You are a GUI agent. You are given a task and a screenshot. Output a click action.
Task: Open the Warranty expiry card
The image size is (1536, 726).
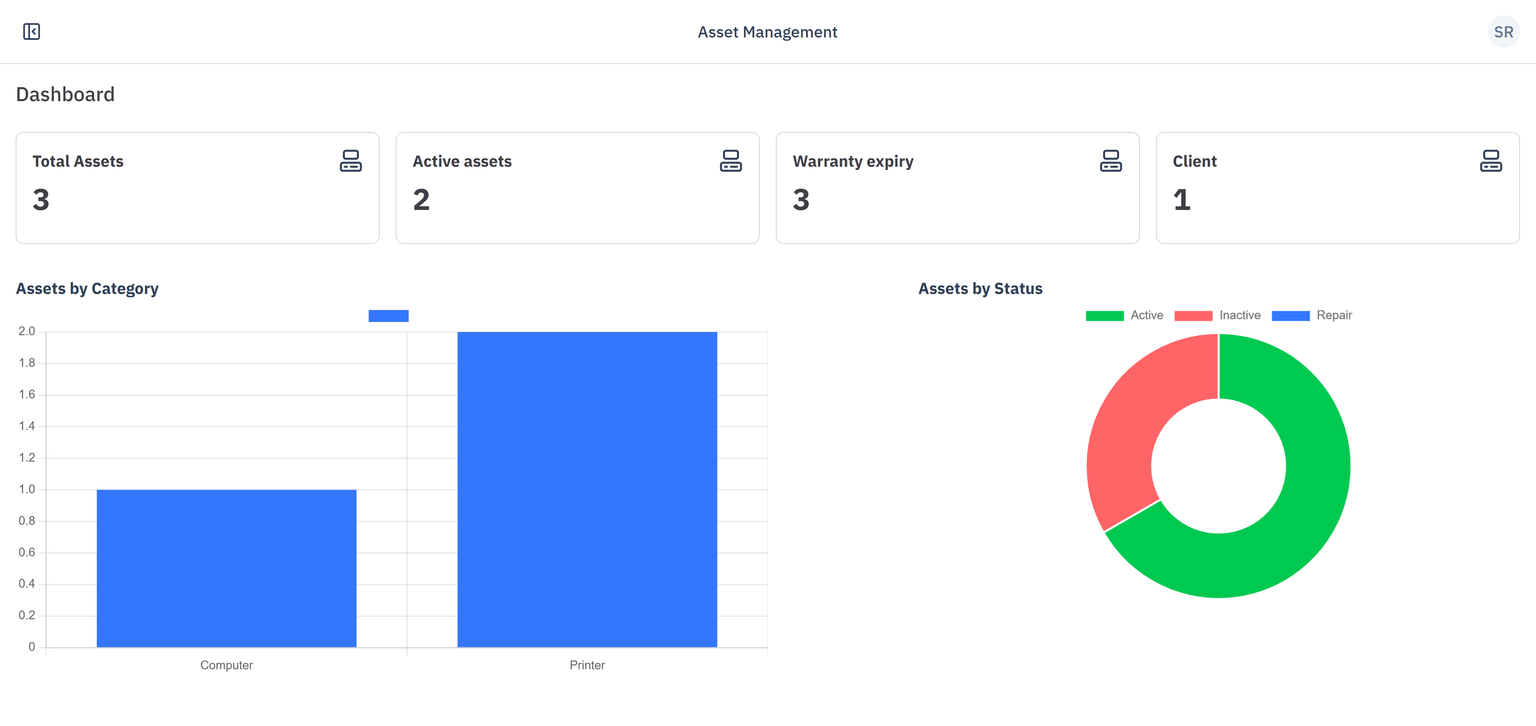[x=958, y=188]
